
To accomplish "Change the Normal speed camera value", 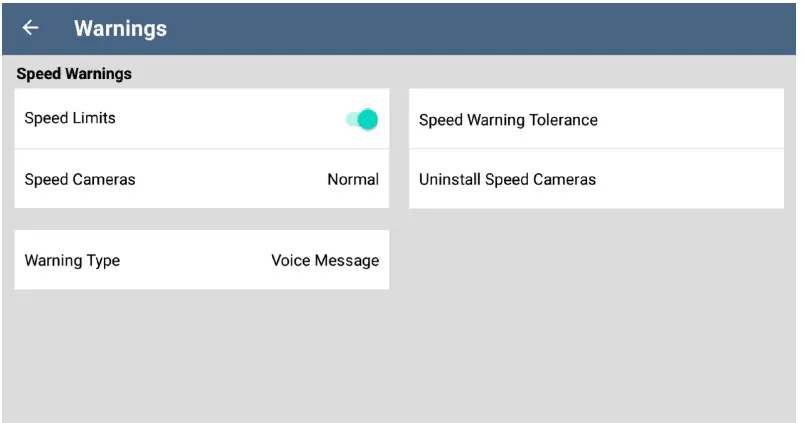I will (x=353, y=180).
